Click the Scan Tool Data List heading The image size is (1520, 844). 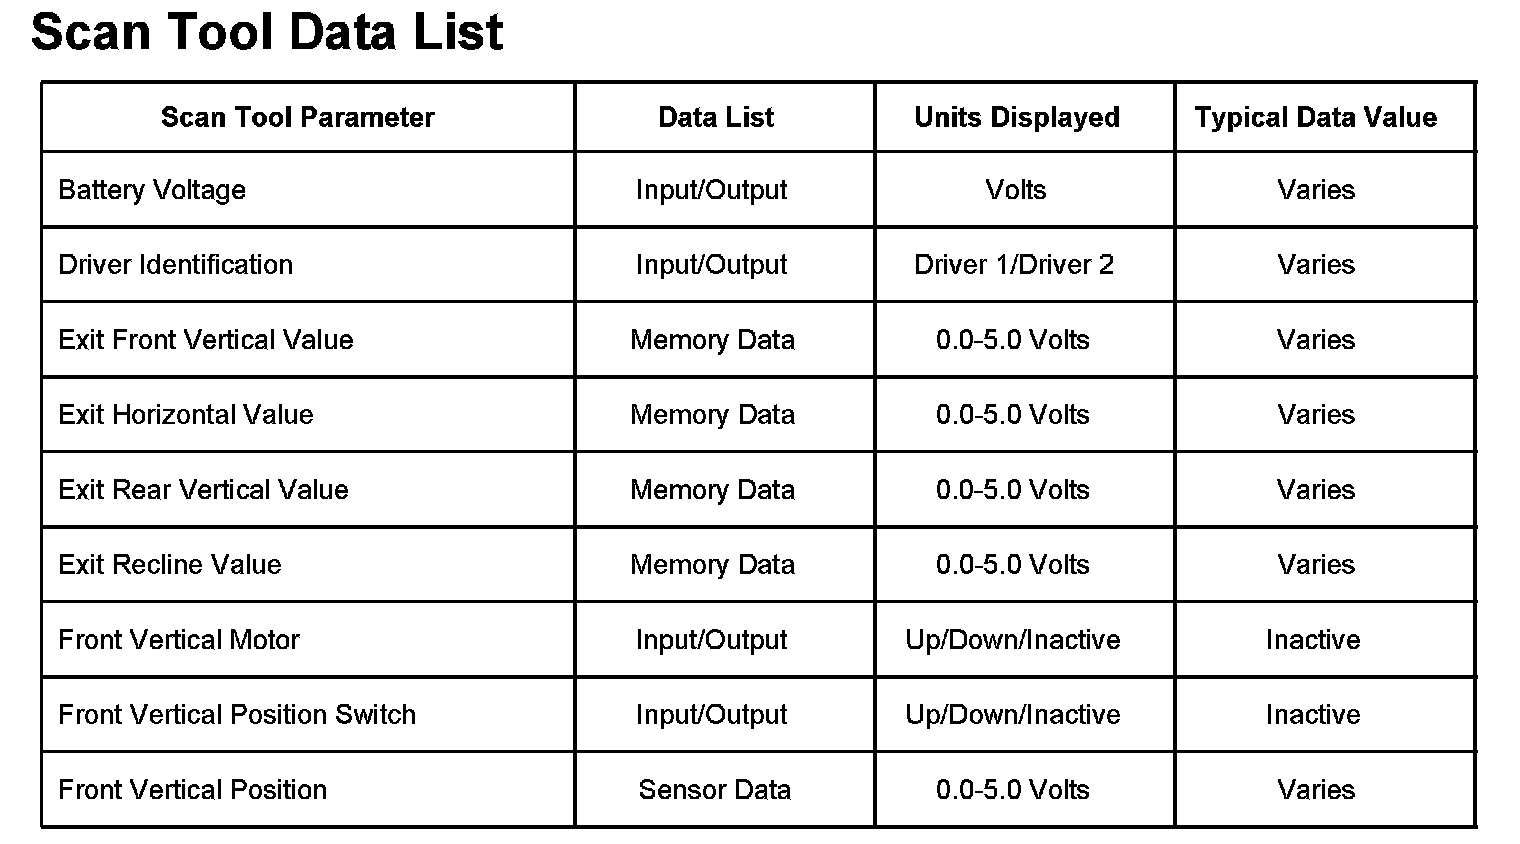click(267, 32)
